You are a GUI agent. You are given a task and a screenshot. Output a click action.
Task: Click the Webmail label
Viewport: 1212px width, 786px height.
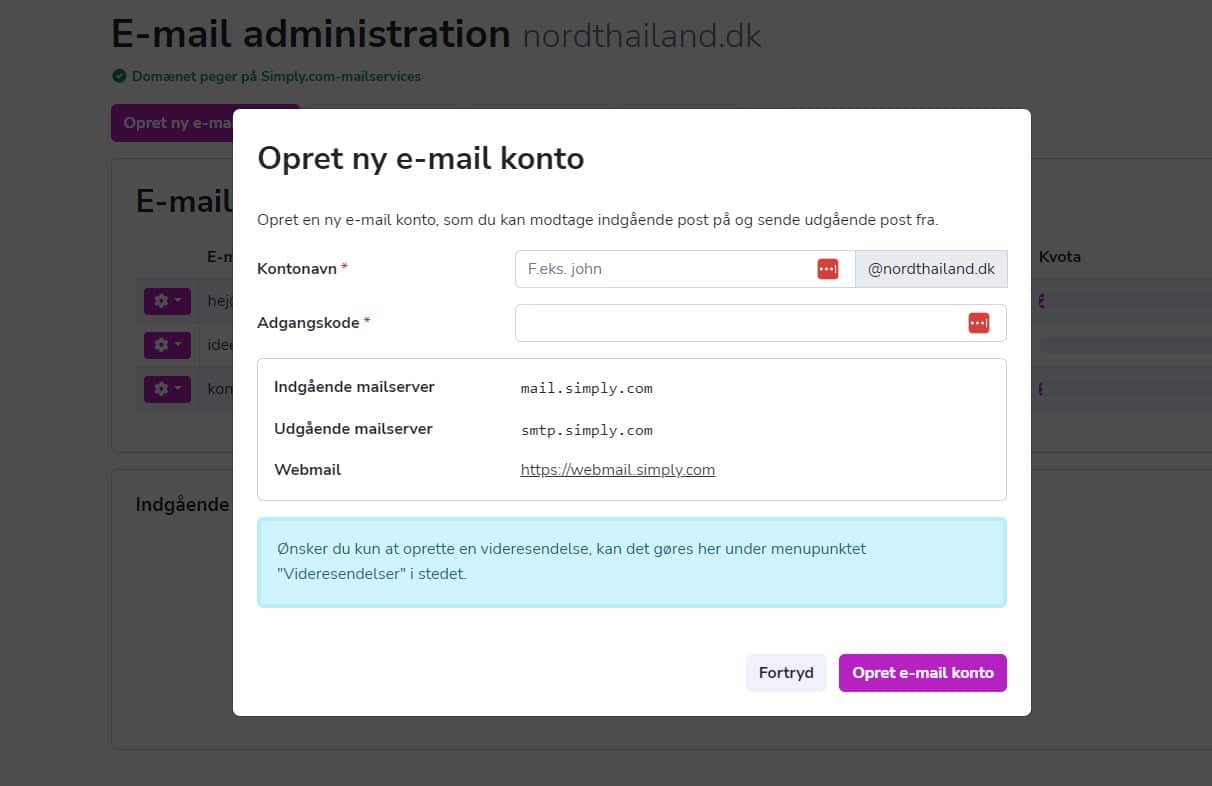tap(307, 470)
